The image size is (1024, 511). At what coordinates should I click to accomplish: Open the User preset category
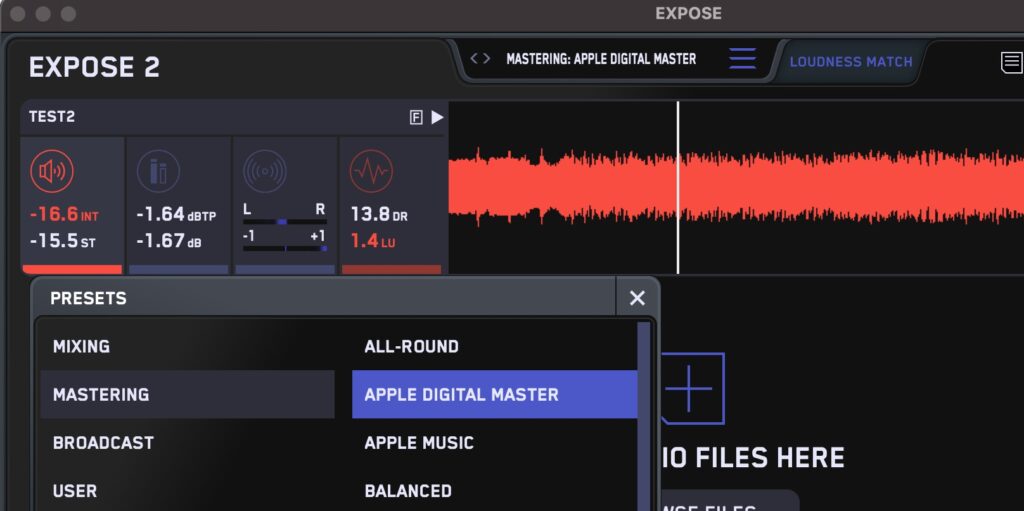tap(75, 491)
